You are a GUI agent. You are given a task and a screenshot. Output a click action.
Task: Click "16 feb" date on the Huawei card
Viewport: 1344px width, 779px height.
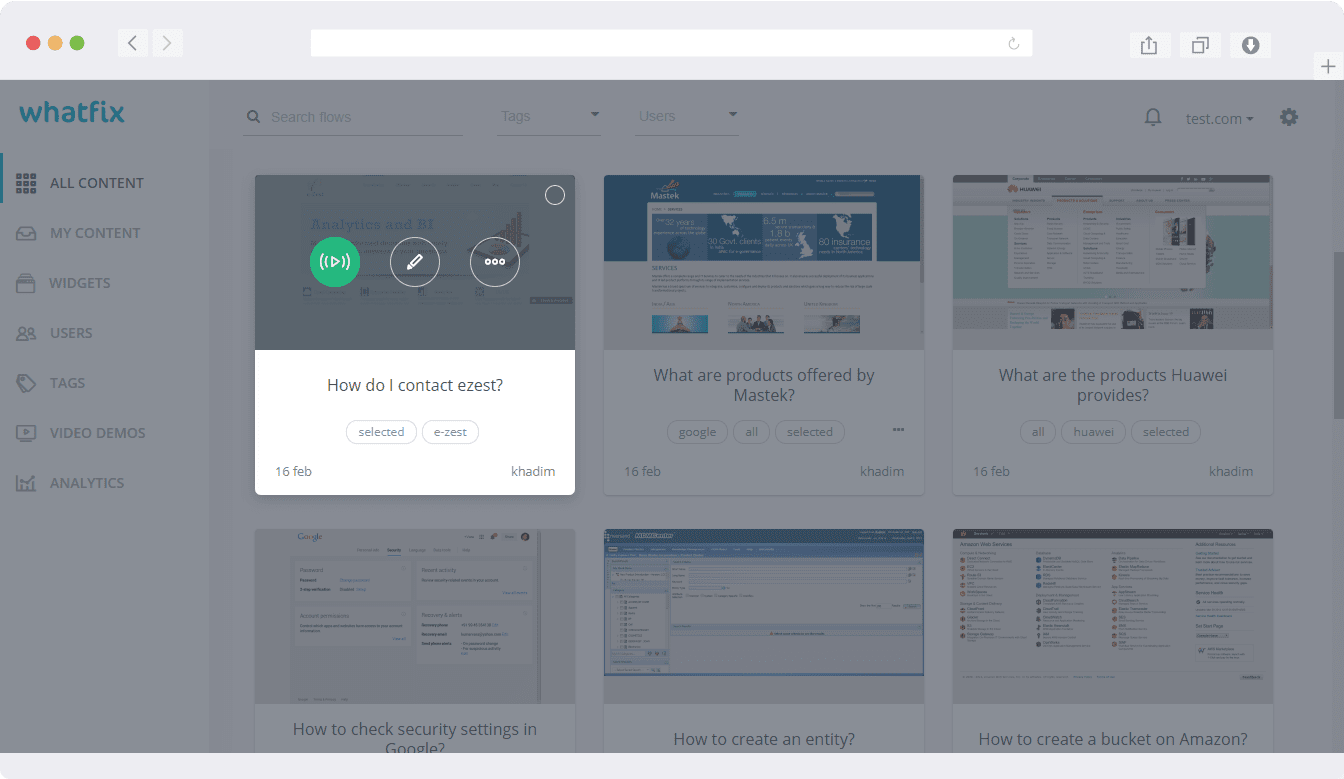coord(991,471)
